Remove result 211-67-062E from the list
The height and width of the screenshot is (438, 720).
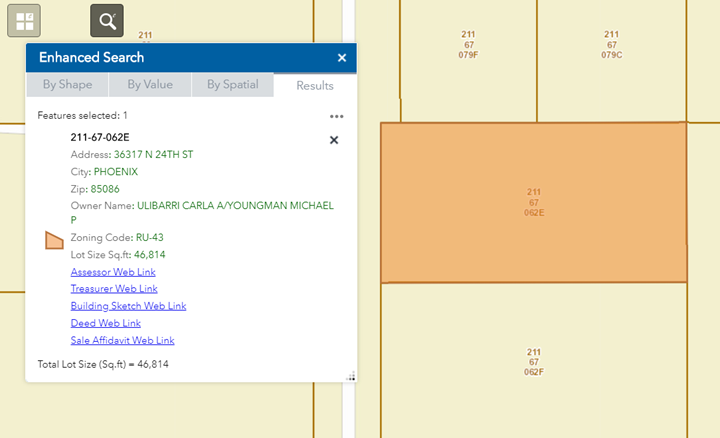coord(334,140)
